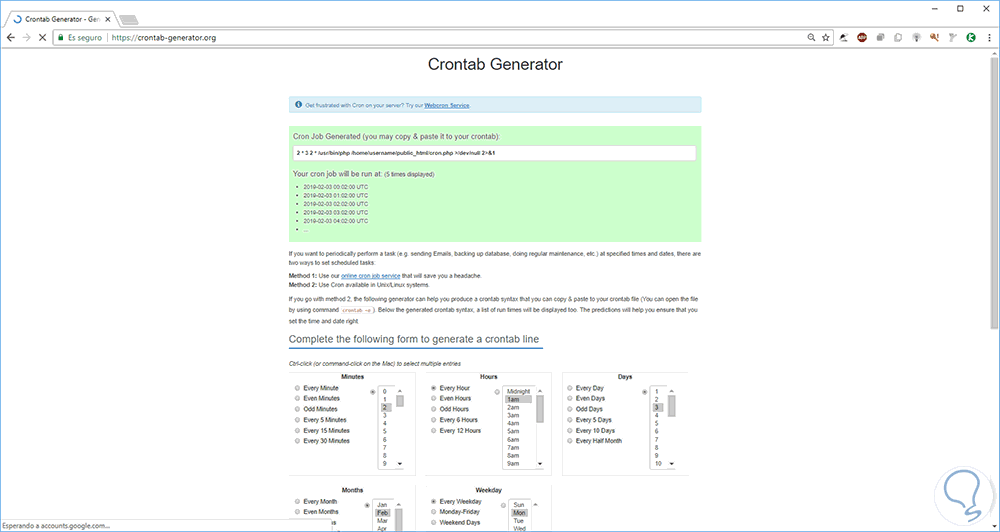Screen dimensions: 1000x532
Task: Click up arrow of Days list
Action: click(672, 391)
